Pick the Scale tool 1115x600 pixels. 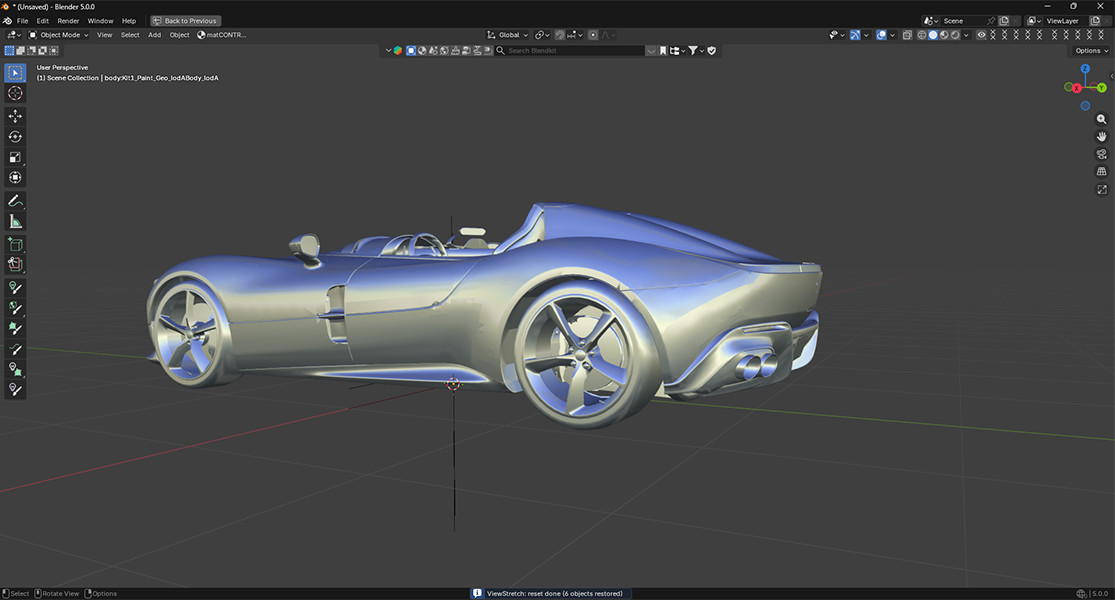(x=15, y=157)
